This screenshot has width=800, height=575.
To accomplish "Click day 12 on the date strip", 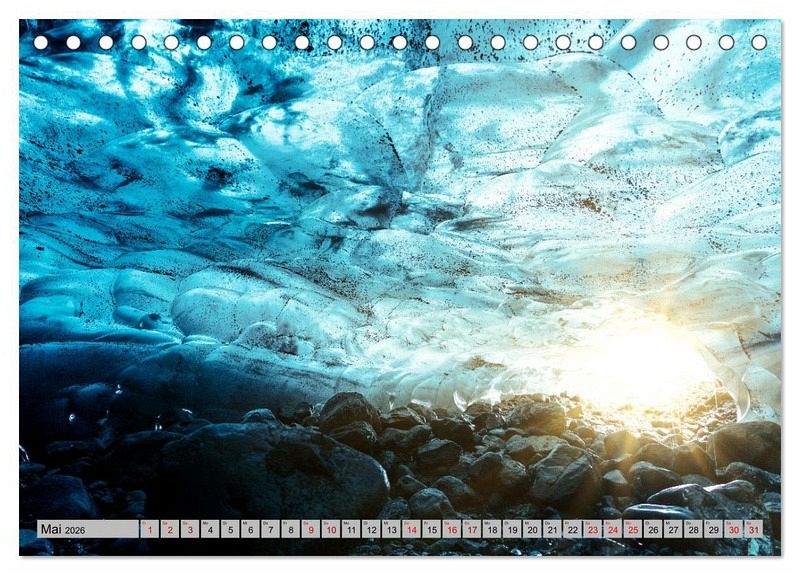I will coord(370,529).
